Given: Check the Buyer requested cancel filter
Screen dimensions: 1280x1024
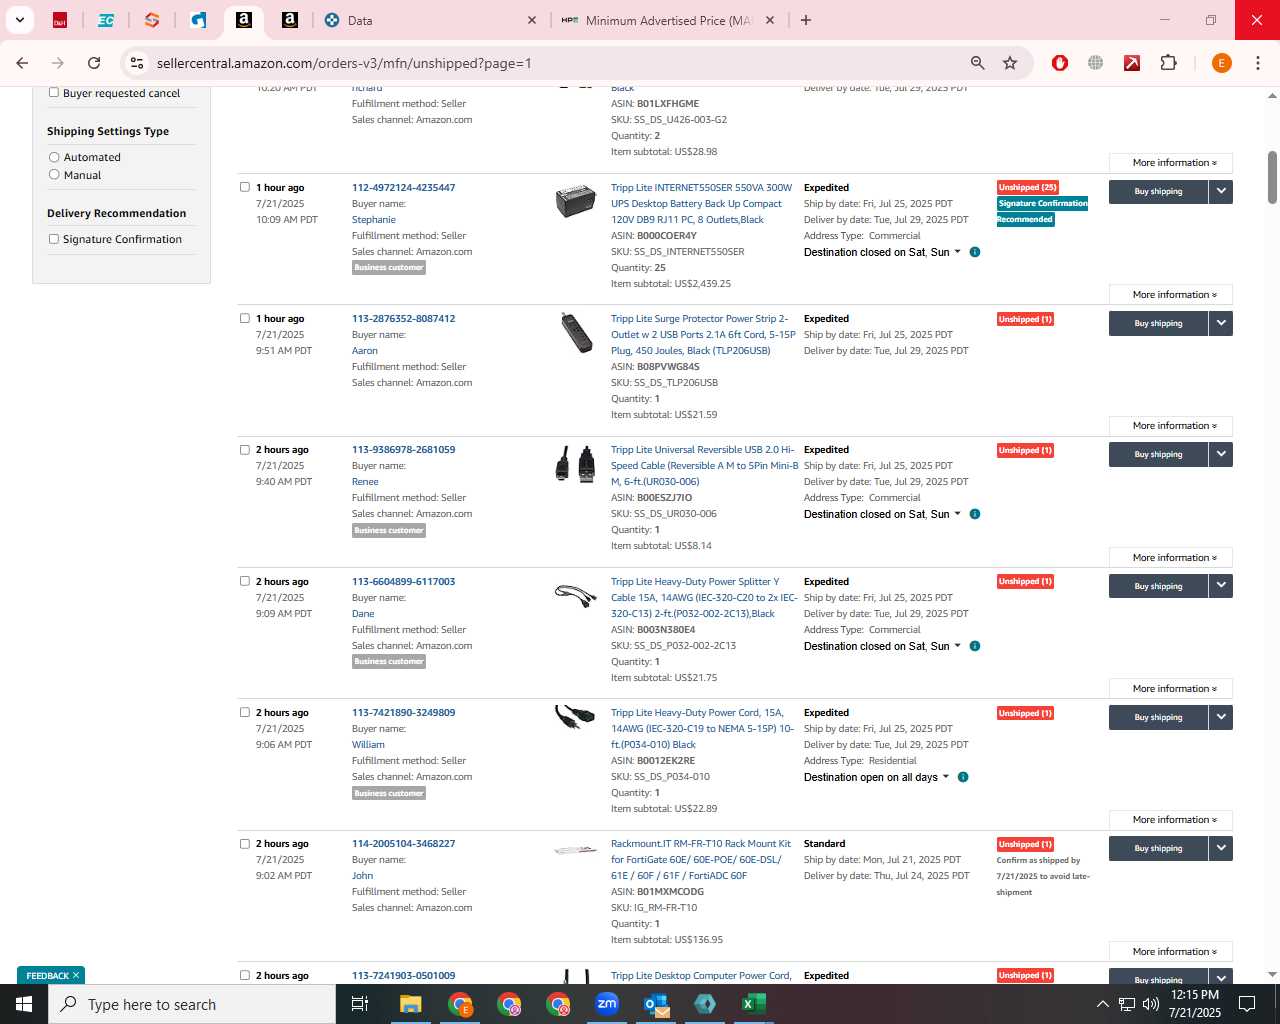Looking at the screenshot, I should pyautogui.click(x=54, y=93).
